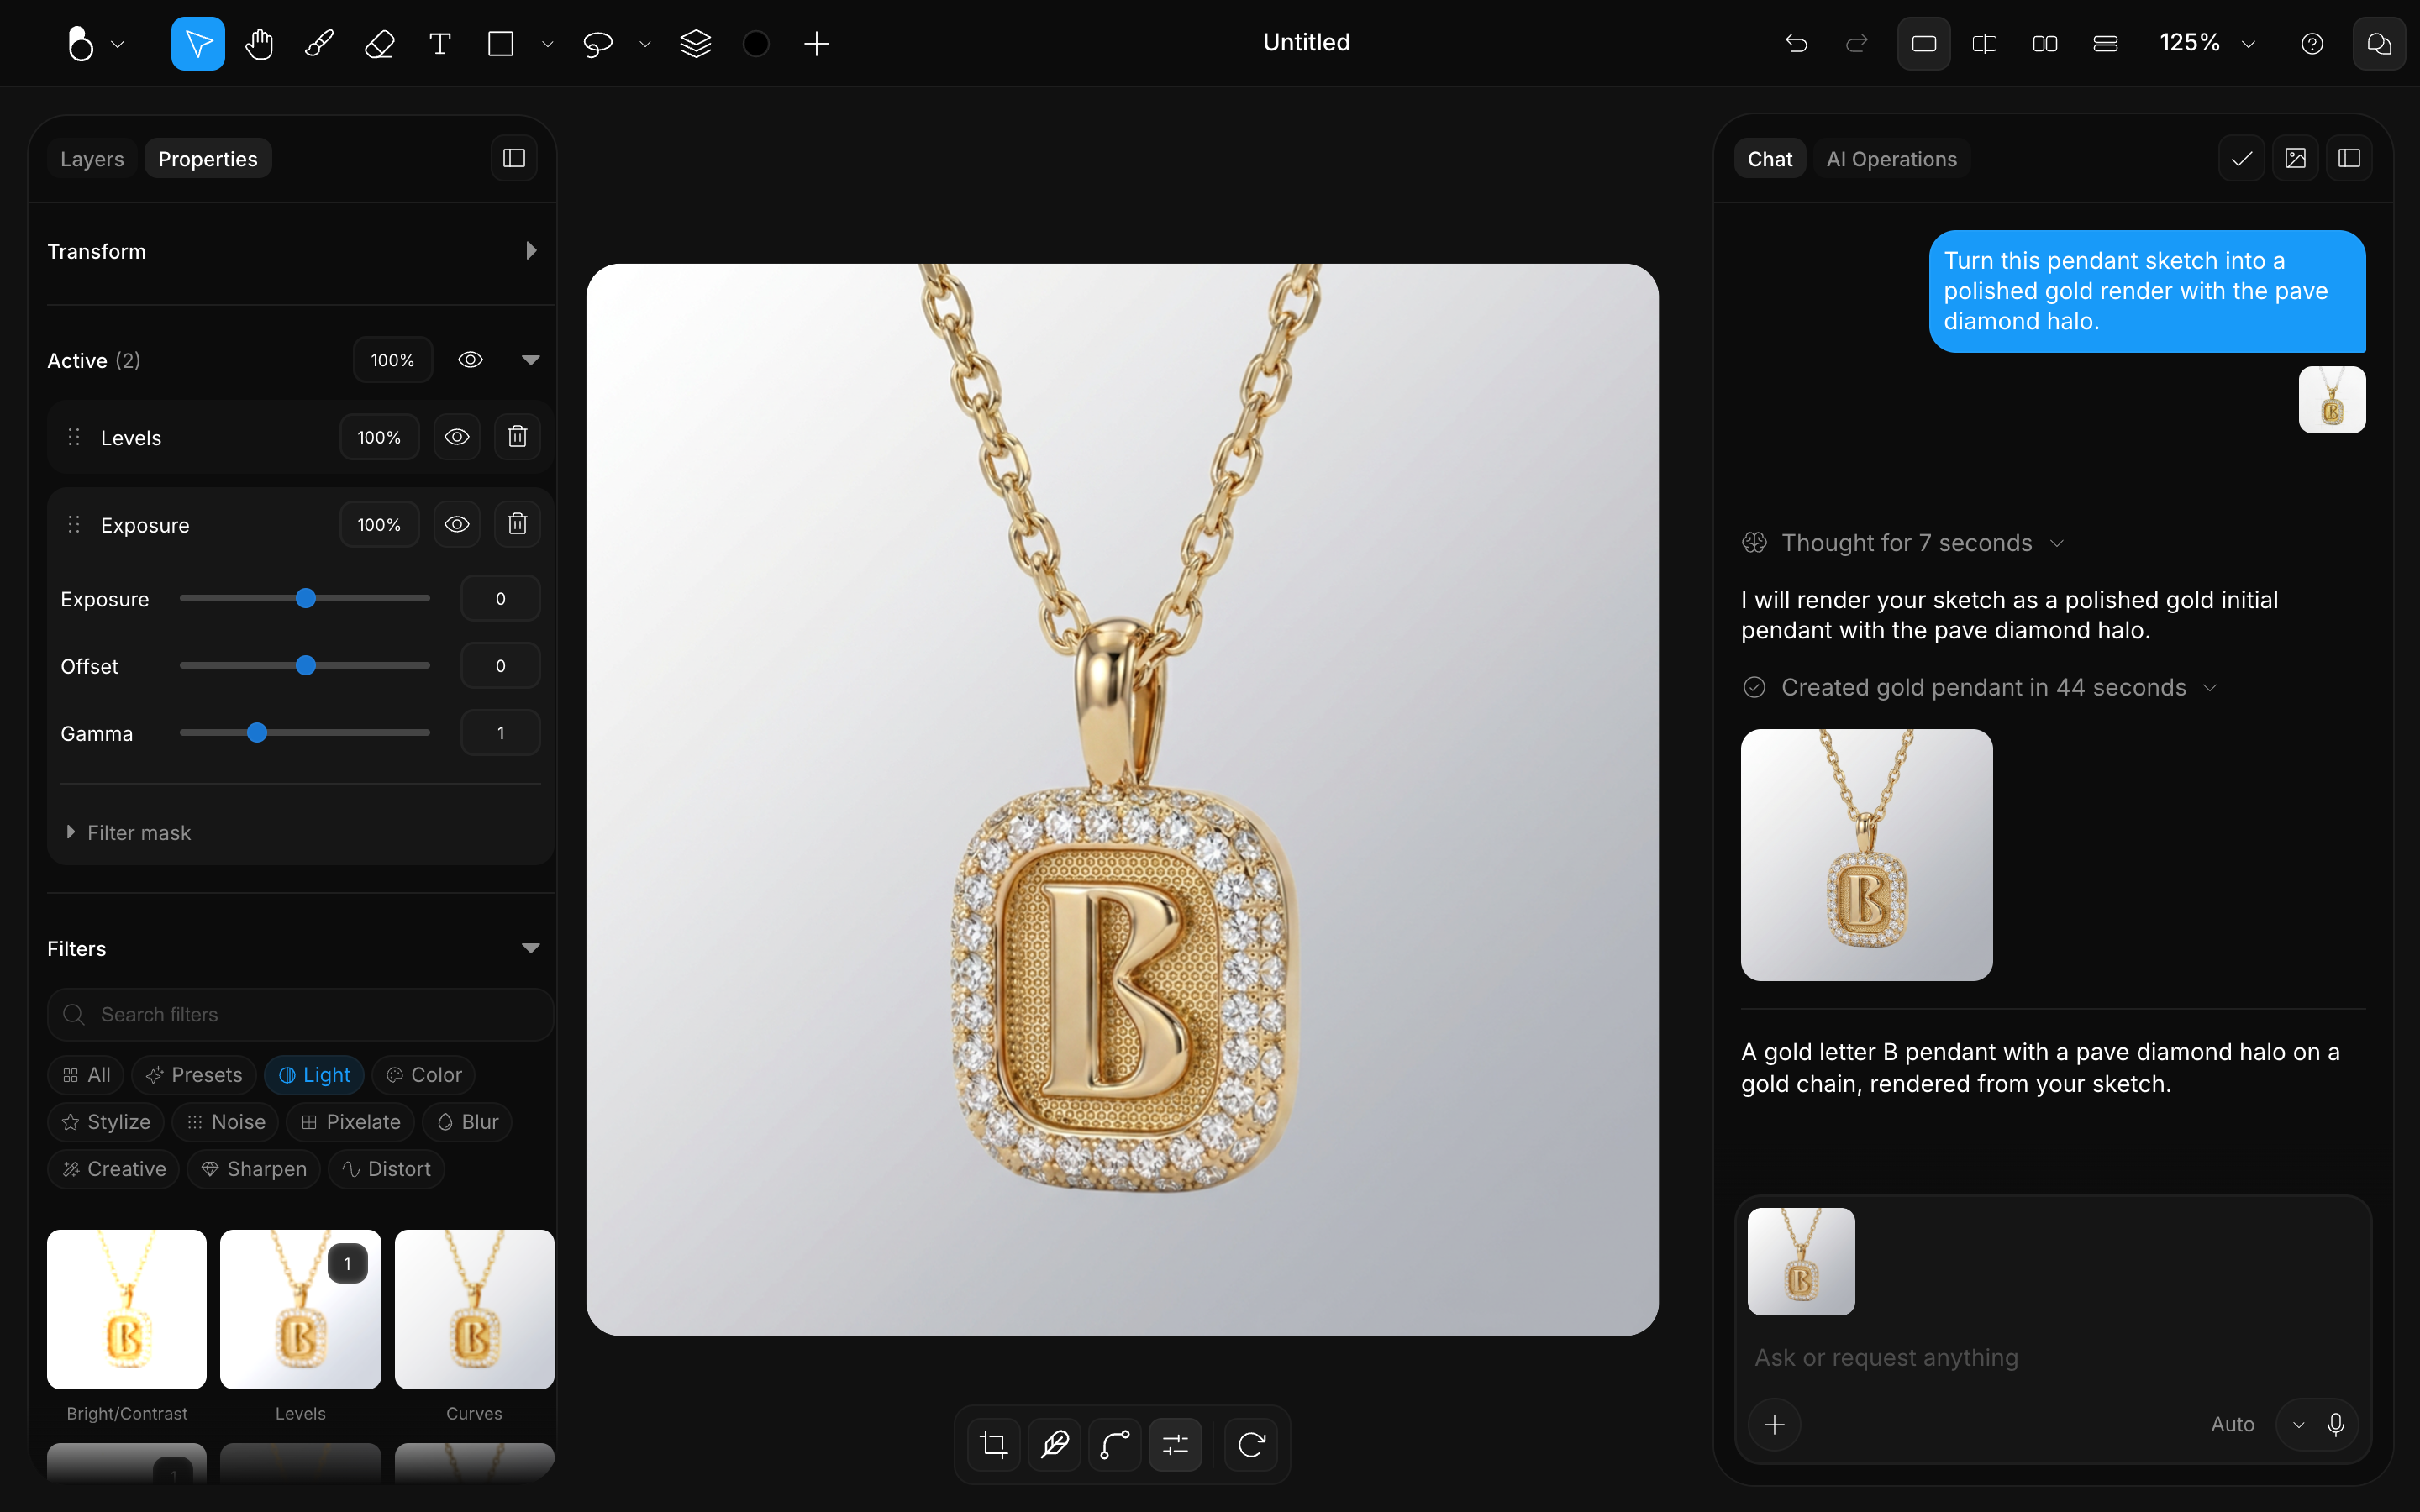Image resolution: width=2420 pixels, height=1512 pixels.
Task: Activate the Text tool
Action: coord(440,44)
